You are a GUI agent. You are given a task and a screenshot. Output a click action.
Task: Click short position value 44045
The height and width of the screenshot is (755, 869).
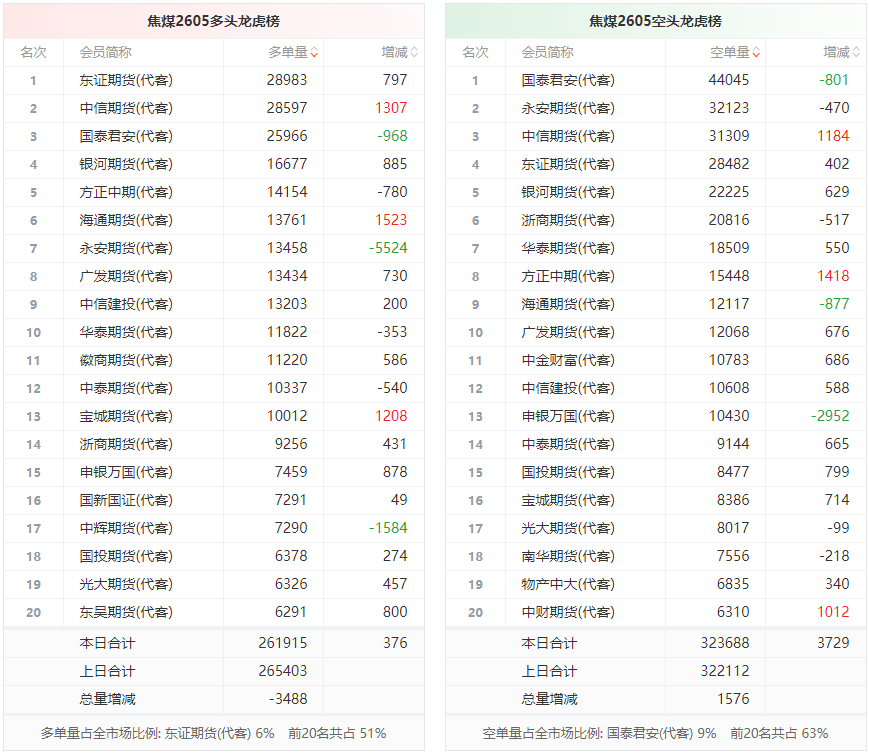click(729, 80)
